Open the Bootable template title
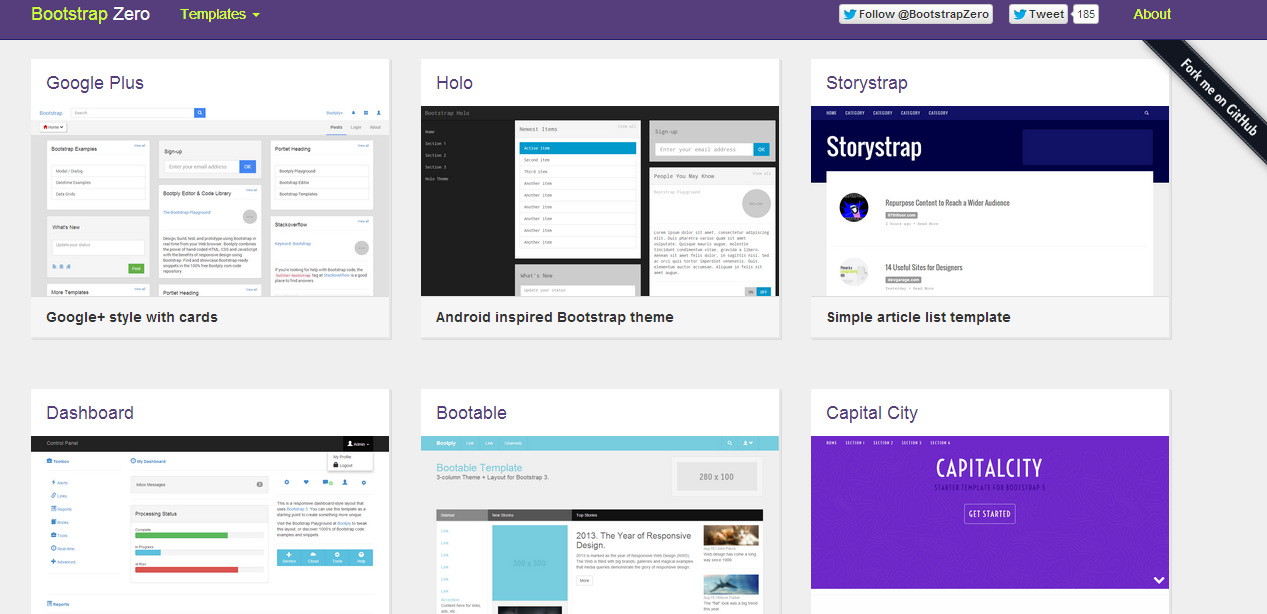 pos(471,413)
